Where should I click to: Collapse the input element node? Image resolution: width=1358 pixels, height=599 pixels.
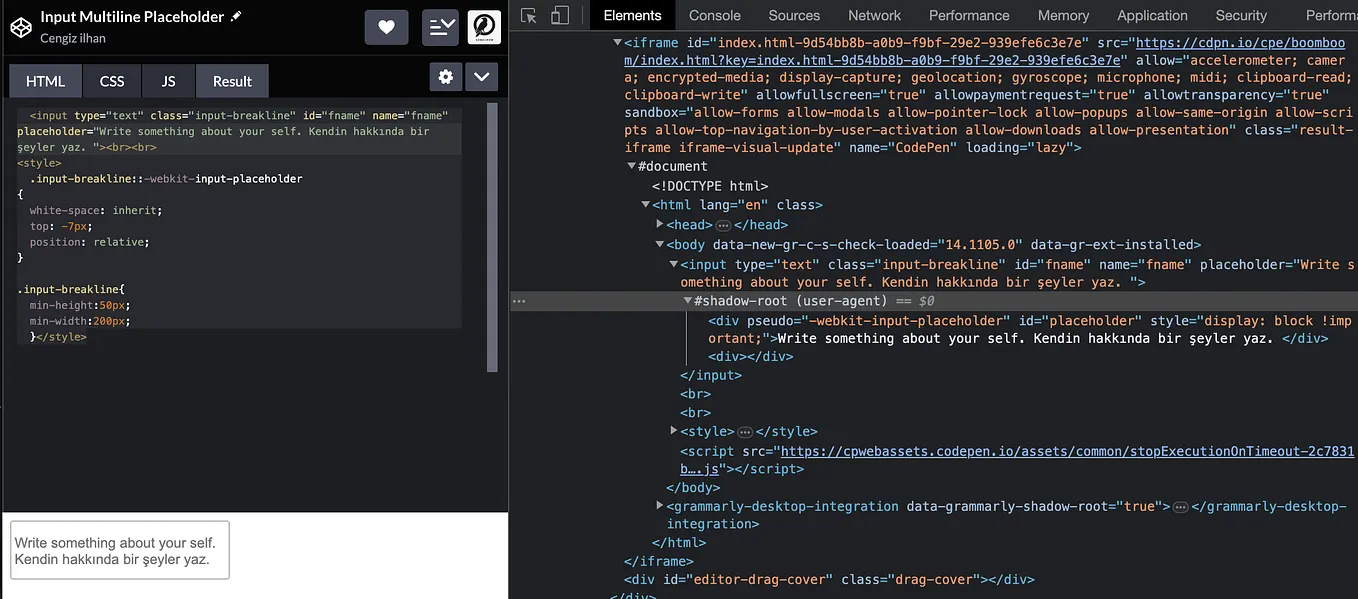(x=673, y=264)
